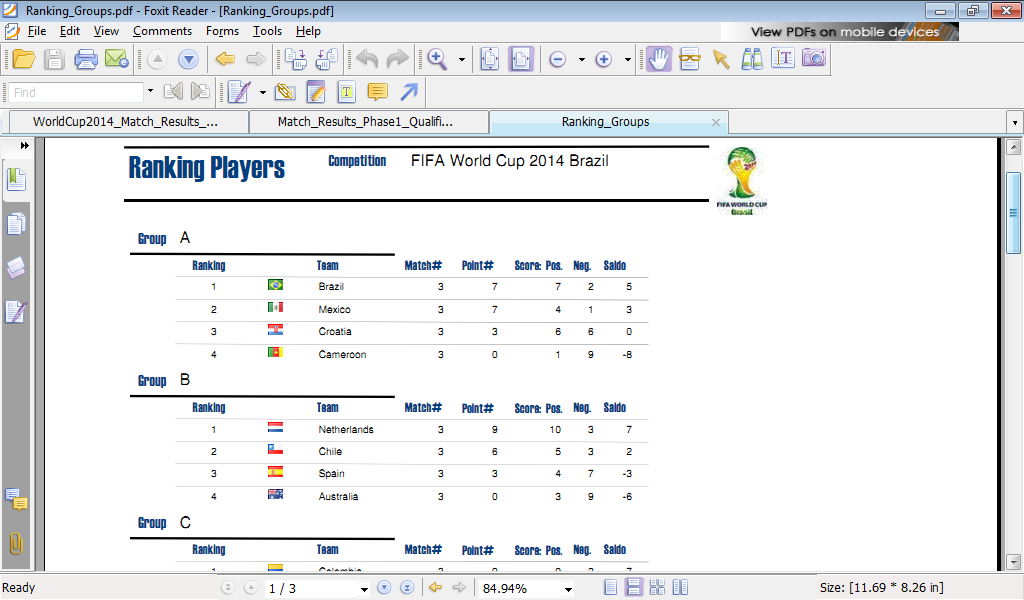Click the Snapshot camera tool

(x=814, y=59)
